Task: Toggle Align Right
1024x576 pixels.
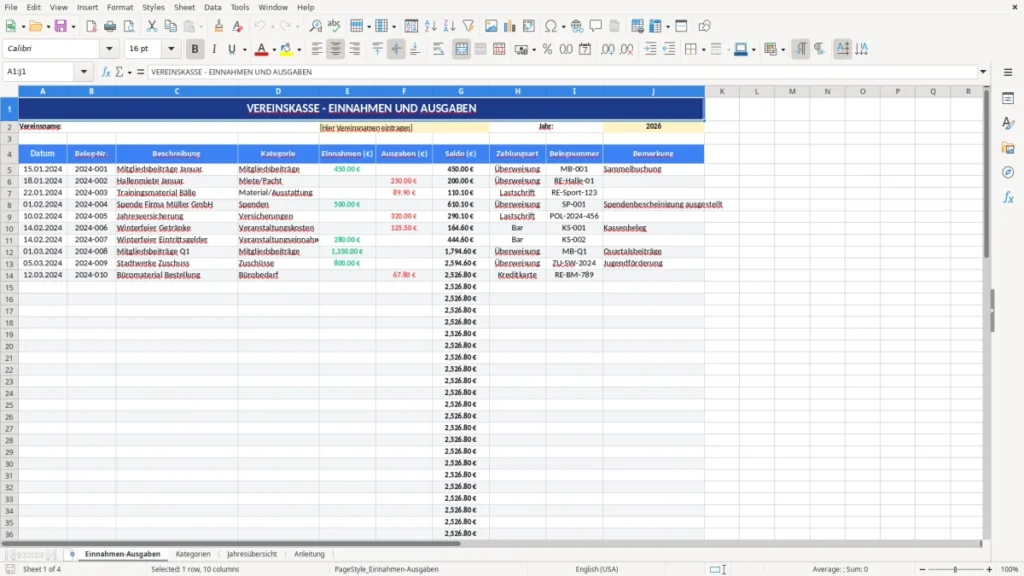Action: pyautogui.click(x=355, y=49)
